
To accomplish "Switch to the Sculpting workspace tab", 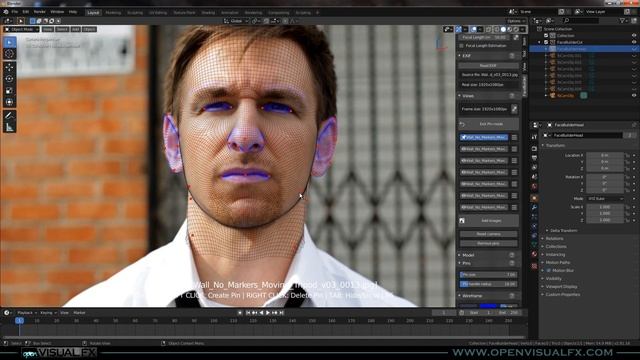I will click(x=135, y=13).
